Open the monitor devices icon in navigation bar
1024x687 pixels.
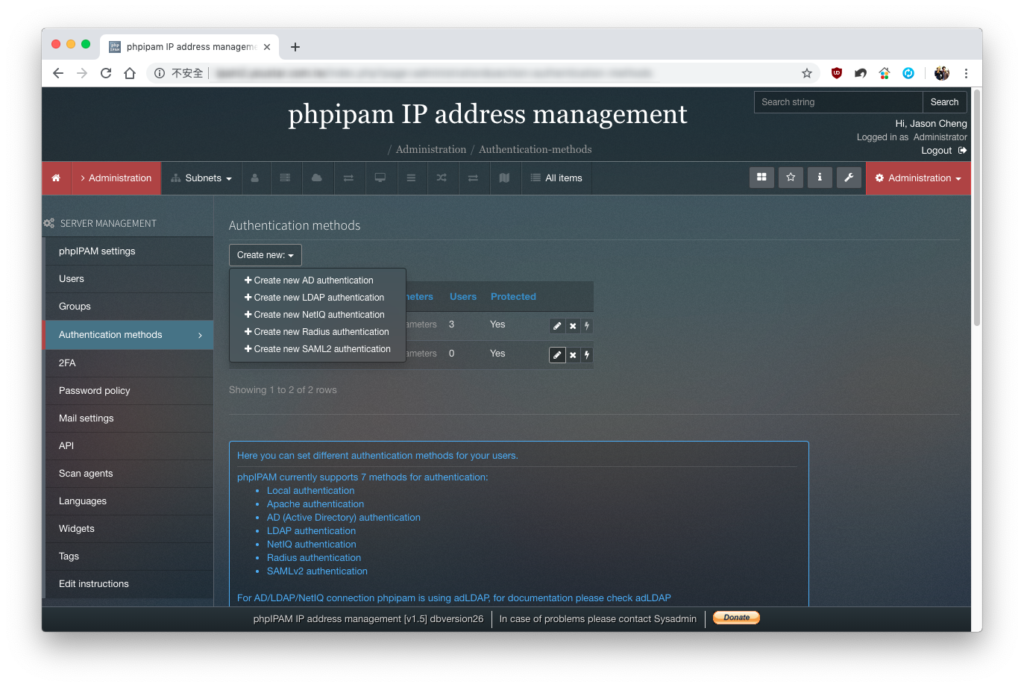(380, 178)
